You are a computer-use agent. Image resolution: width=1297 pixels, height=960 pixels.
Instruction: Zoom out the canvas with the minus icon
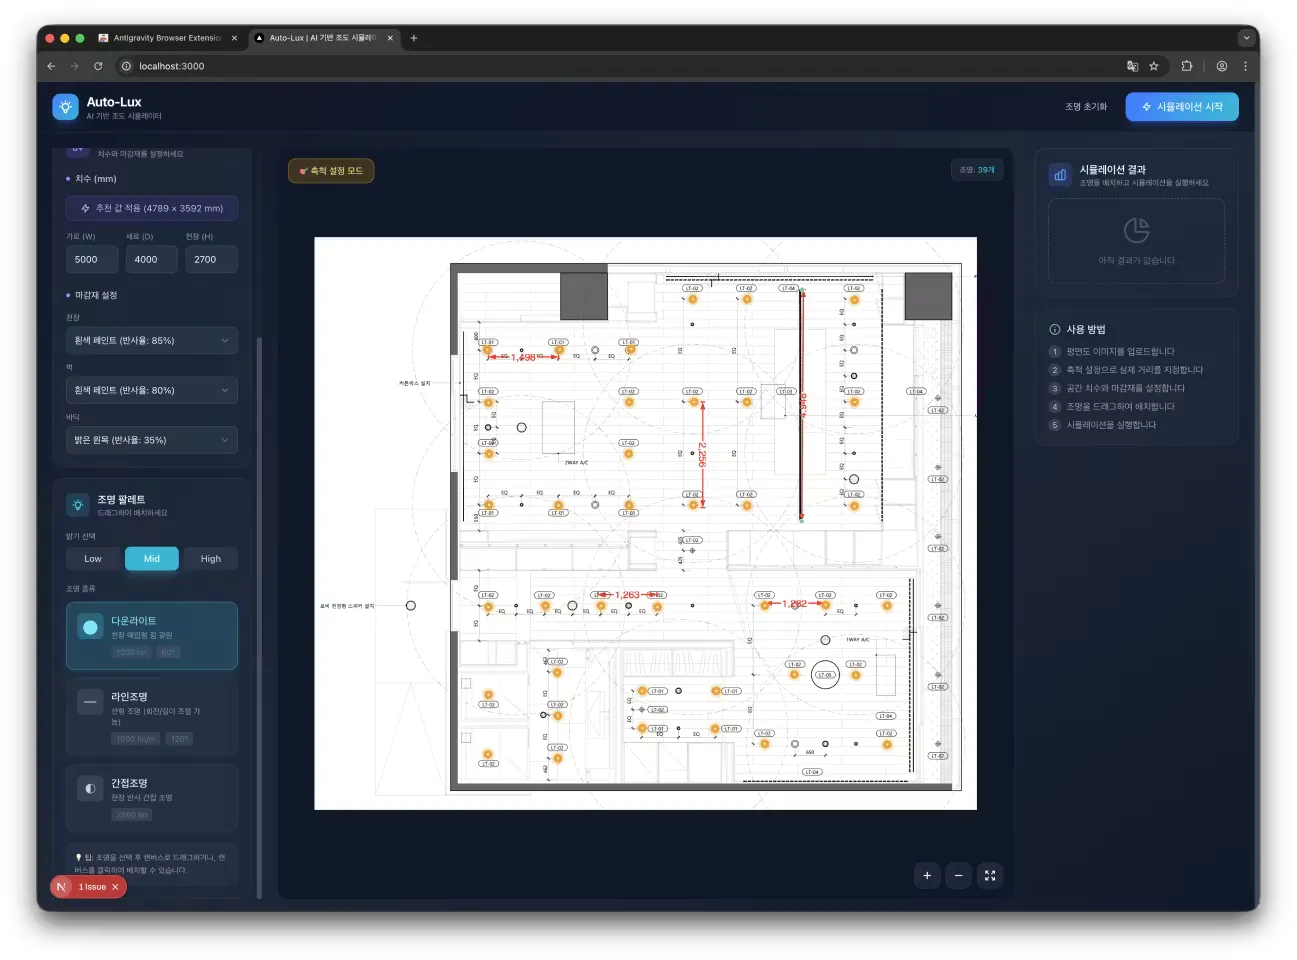click(x=958, y=876)
